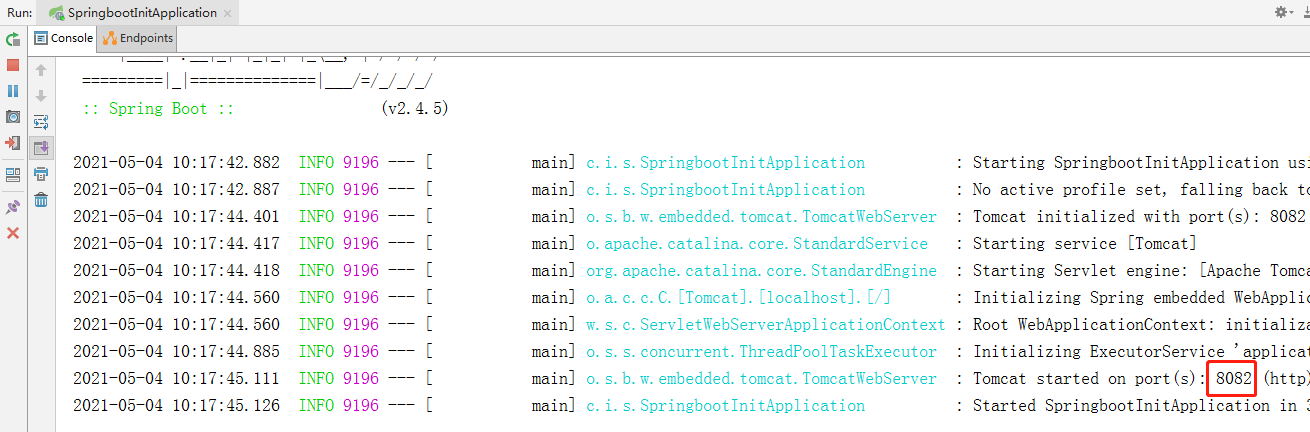Clear all console output with trash icon
This screenshot has width=1310, height=432.
41,200
